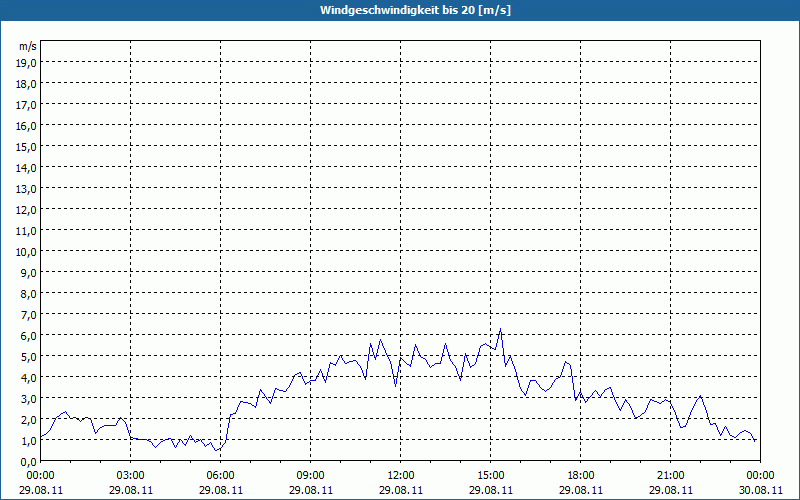Select the 11,0 y-axis label
800x500 pixels.
pos(27,231)
